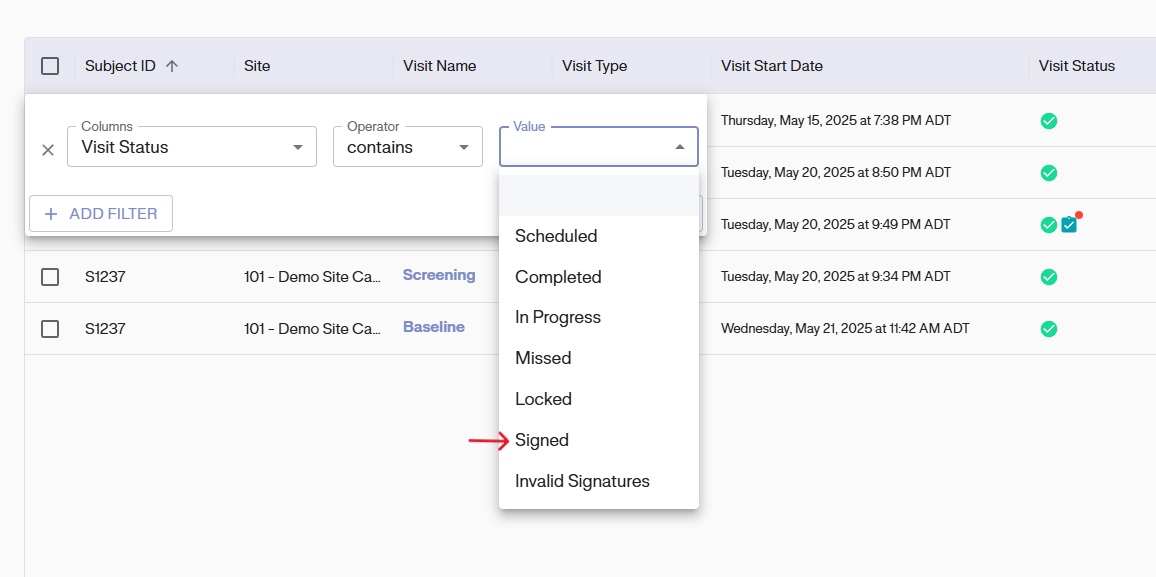Check the box for the Screening visit row

50,277
